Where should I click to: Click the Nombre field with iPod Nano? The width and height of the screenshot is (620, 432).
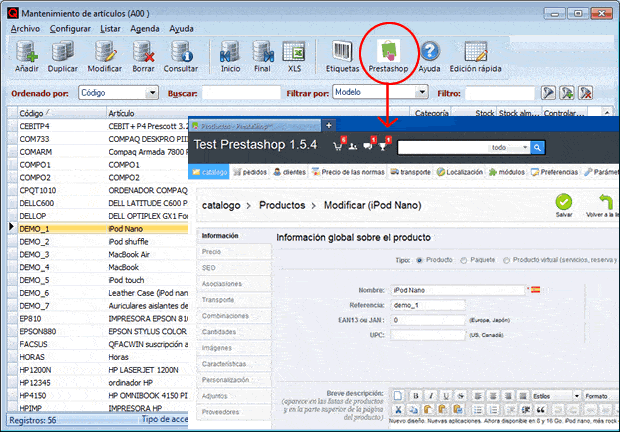(457, 290)
